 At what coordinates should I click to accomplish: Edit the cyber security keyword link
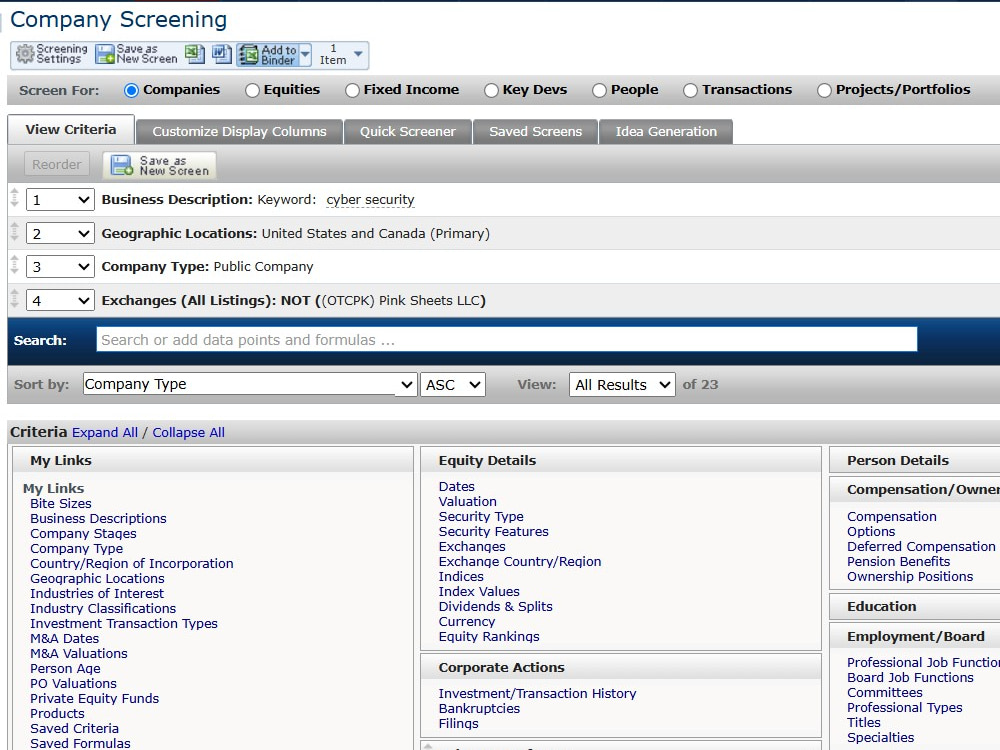[x=370, y=200]
